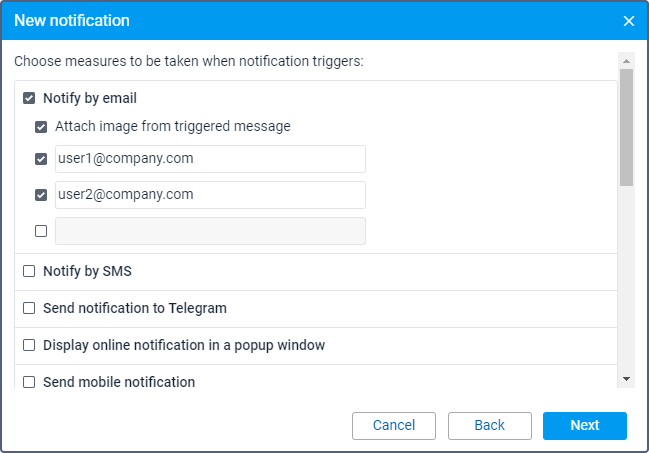649x453 pixels.
Task: Enable Send notification to Telegram
Action: (29, 308)
